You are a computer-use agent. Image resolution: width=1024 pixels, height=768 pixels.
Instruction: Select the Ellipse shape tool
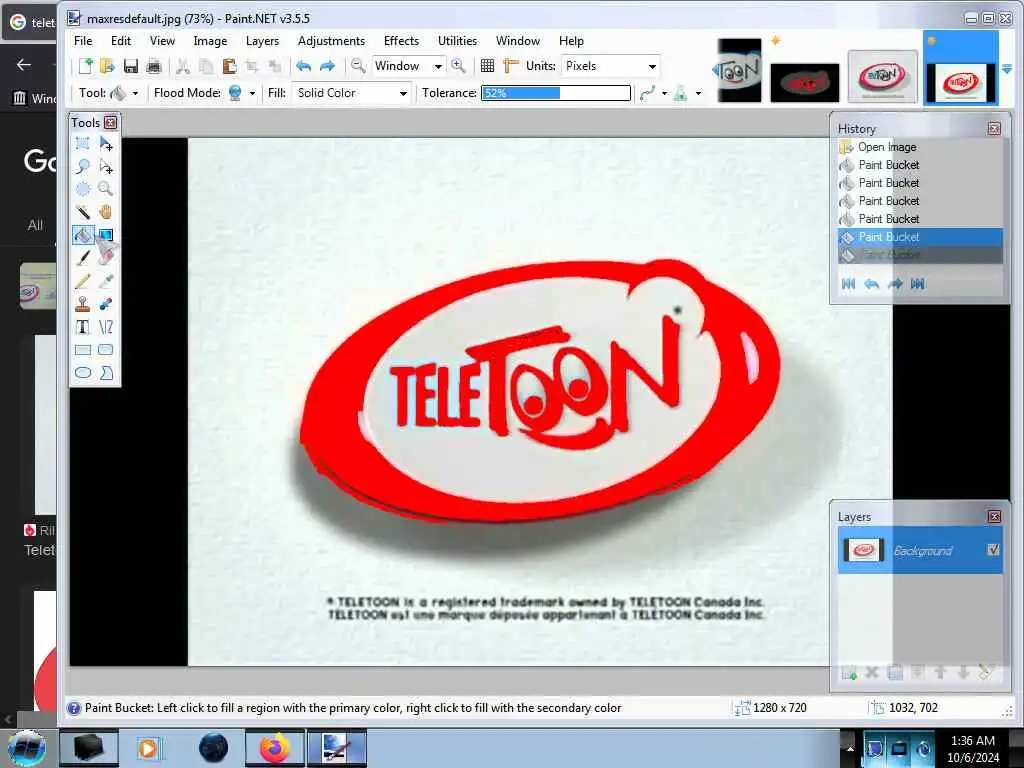tap(83, 373)
